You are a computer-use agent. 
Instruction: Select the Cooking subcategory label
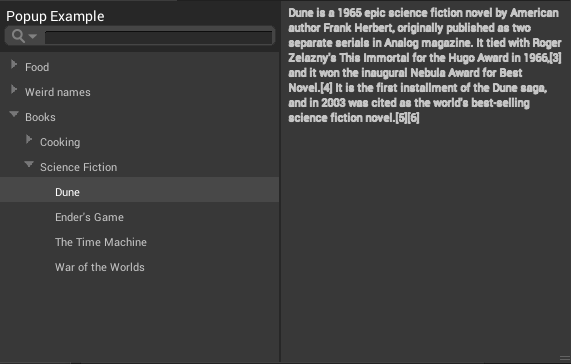(x=60, y=142)
